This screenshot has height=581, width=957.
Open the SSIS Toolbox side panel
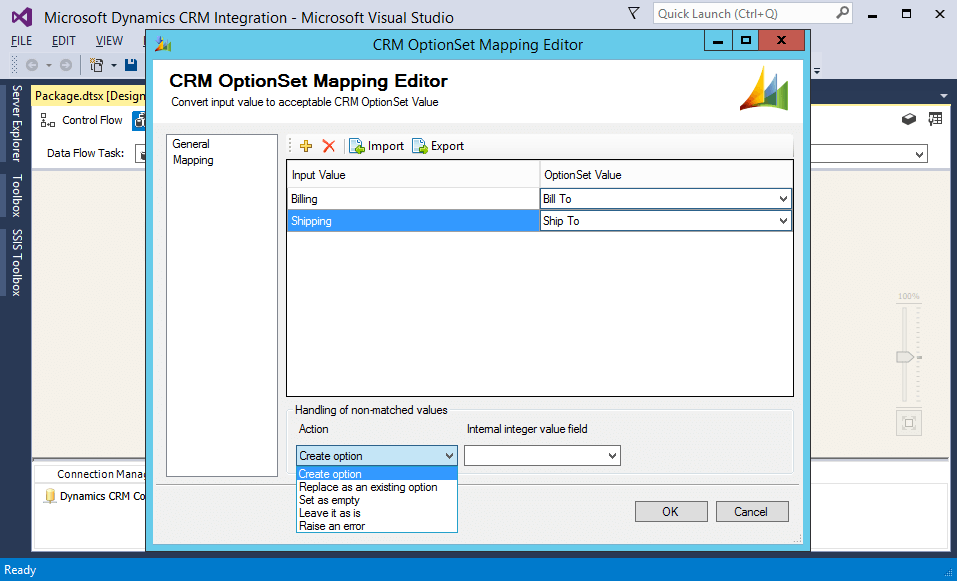click(16, 262)
